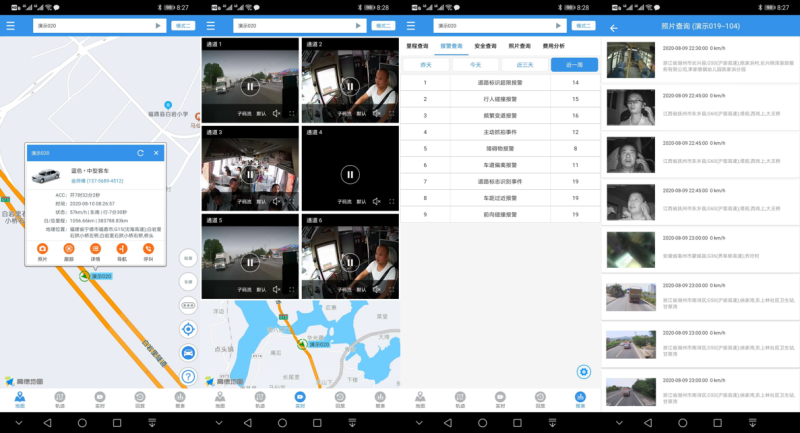
Task: Unmute audio on 通道 5 video
Action: tap(276, 290)
